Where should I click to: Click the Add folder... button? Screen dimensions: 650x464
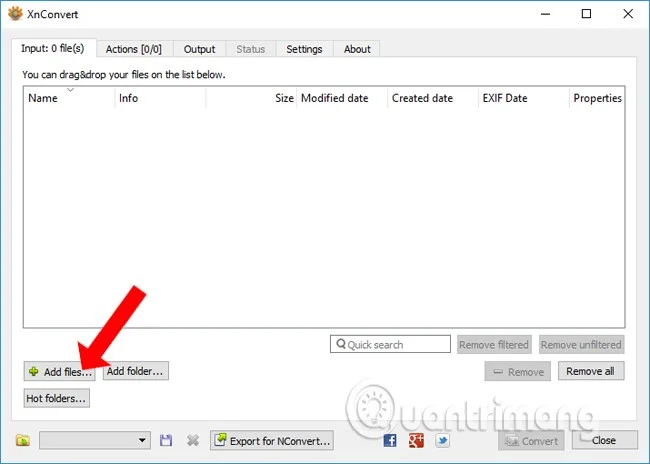(136, 371)
